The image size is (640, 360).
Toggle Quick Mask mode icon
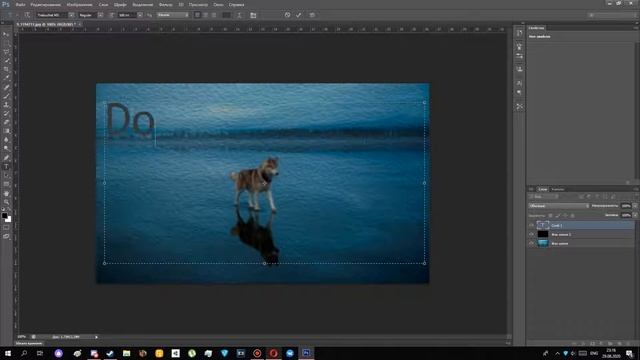tap(6, 228)
